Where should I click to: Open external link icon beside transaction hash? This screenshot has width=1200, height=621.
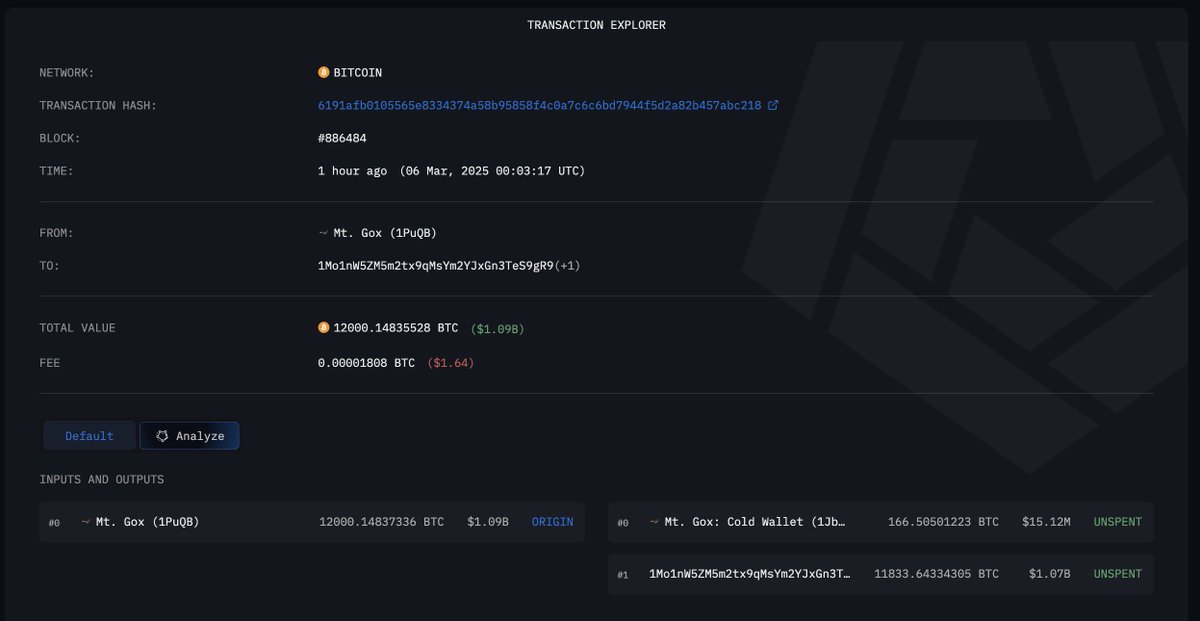click(773, 105)
